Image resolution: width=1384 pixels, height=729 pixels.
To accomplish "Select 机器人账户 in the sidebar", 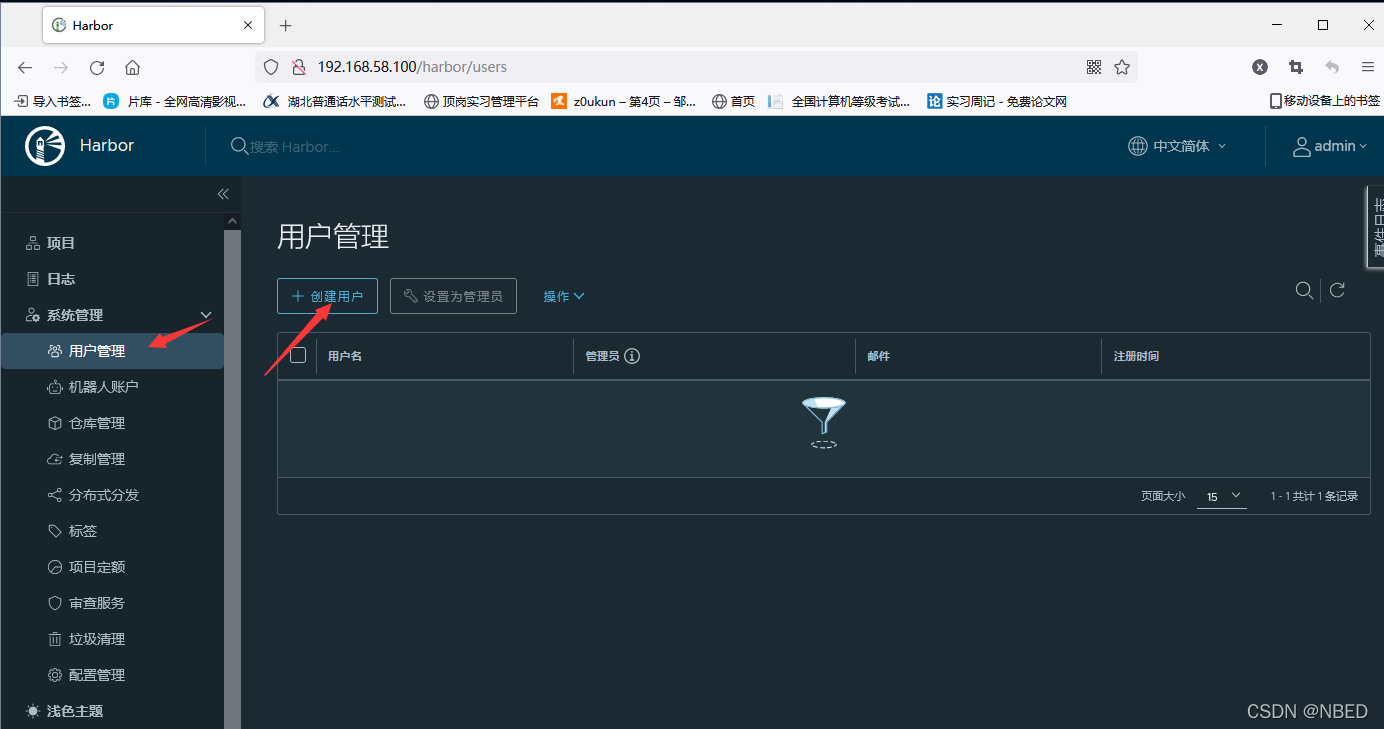I will point(101,386).
